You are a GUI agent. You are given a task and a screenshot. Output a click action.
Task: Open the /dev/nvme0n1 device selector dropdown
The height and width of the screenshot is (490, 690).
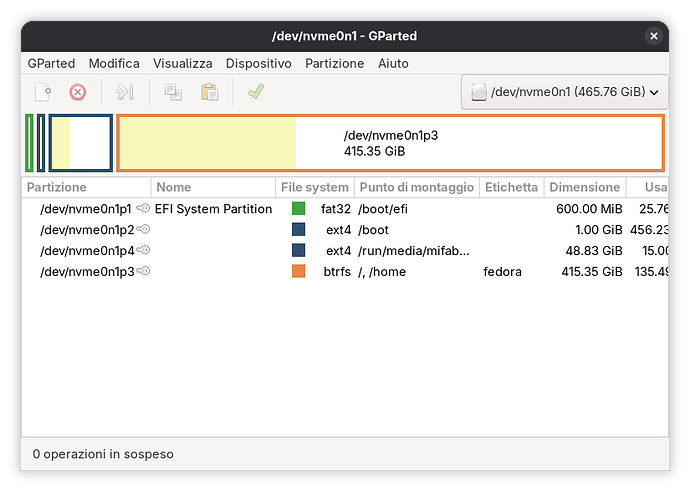pyautogui.click(x=565, y=92)
